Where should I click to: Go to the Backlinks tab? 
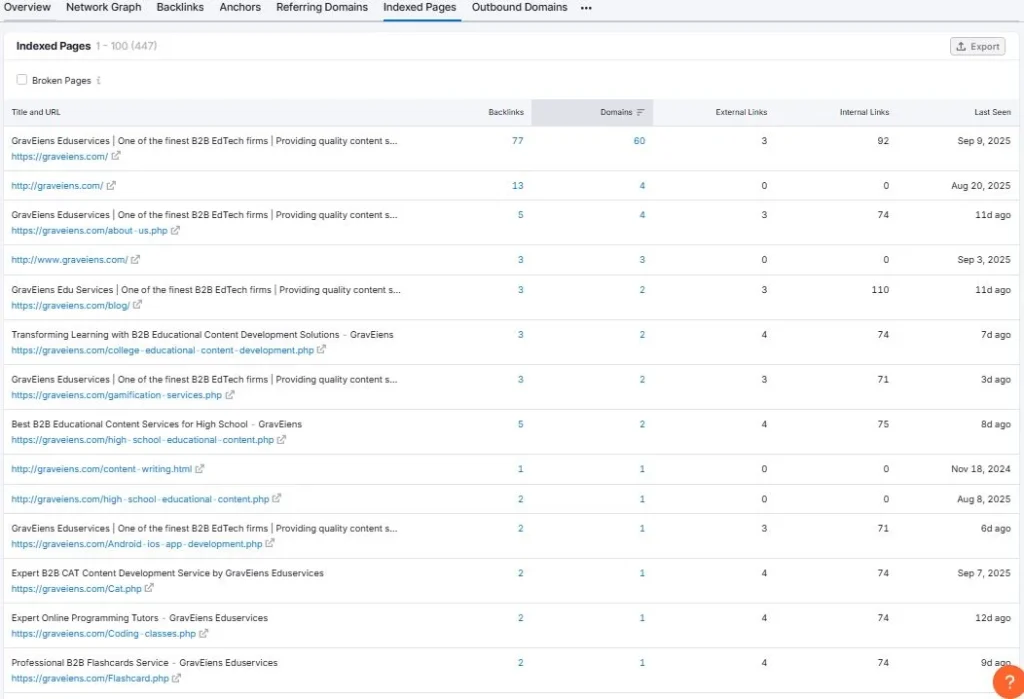pyautogui.click(x=180, y=7)
